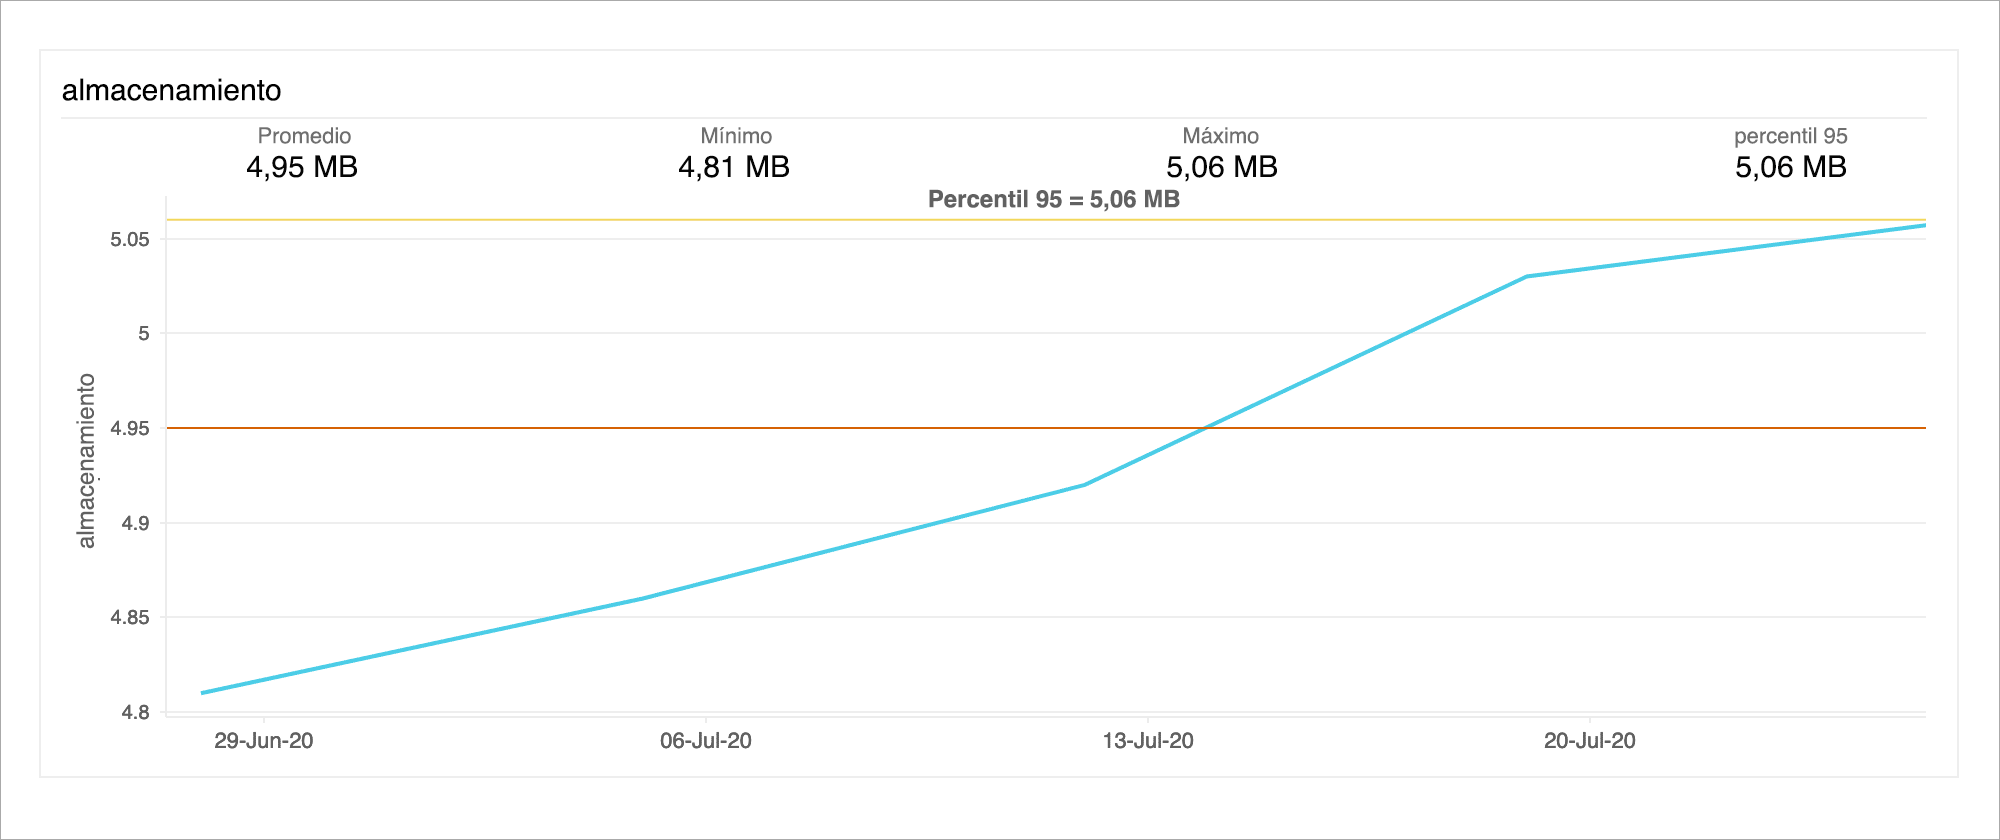Image resolution: width=2000 pixels, height=840 pixels.
Task: Click the 20-Jul-20 x-axis date label
Action: pyautogui.click(x=1590, y=741)
